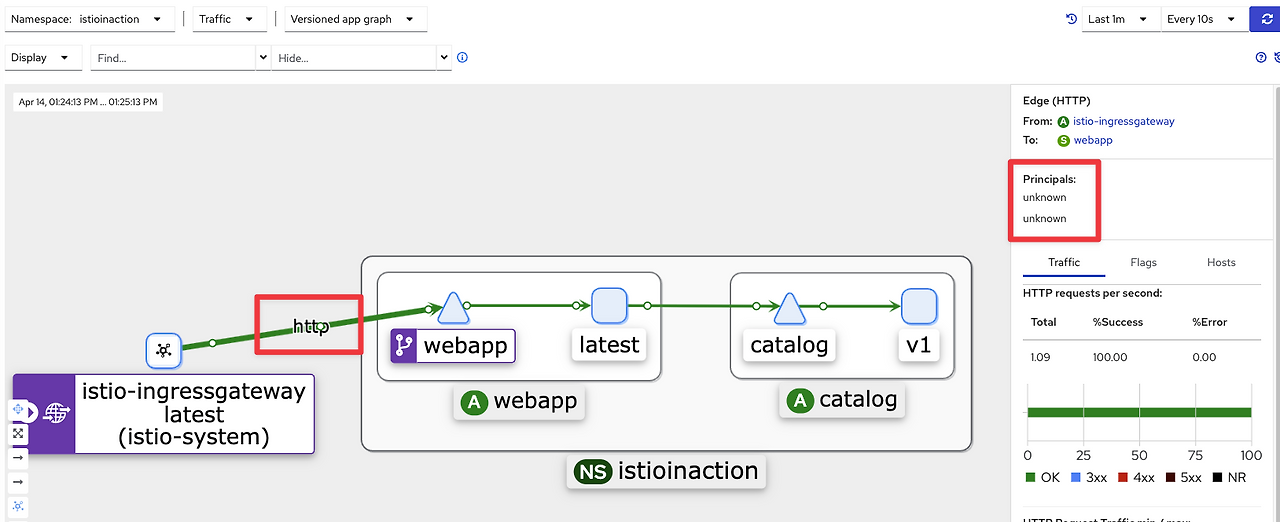
Task: Click the dark 5xx legend swatch
Action: pyautogui.click(x=1170, y=478)
